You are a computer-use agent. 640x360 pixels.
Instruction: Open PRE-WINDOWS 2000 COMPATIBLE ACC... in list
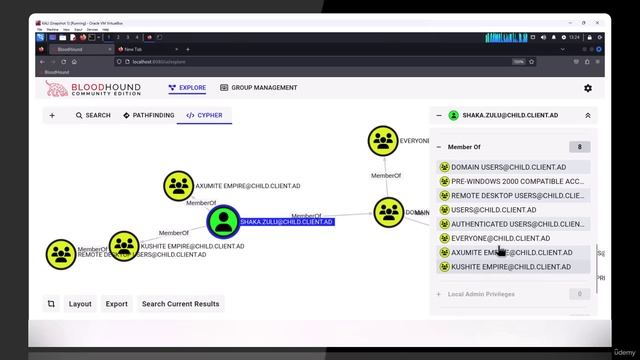(513, 181)
